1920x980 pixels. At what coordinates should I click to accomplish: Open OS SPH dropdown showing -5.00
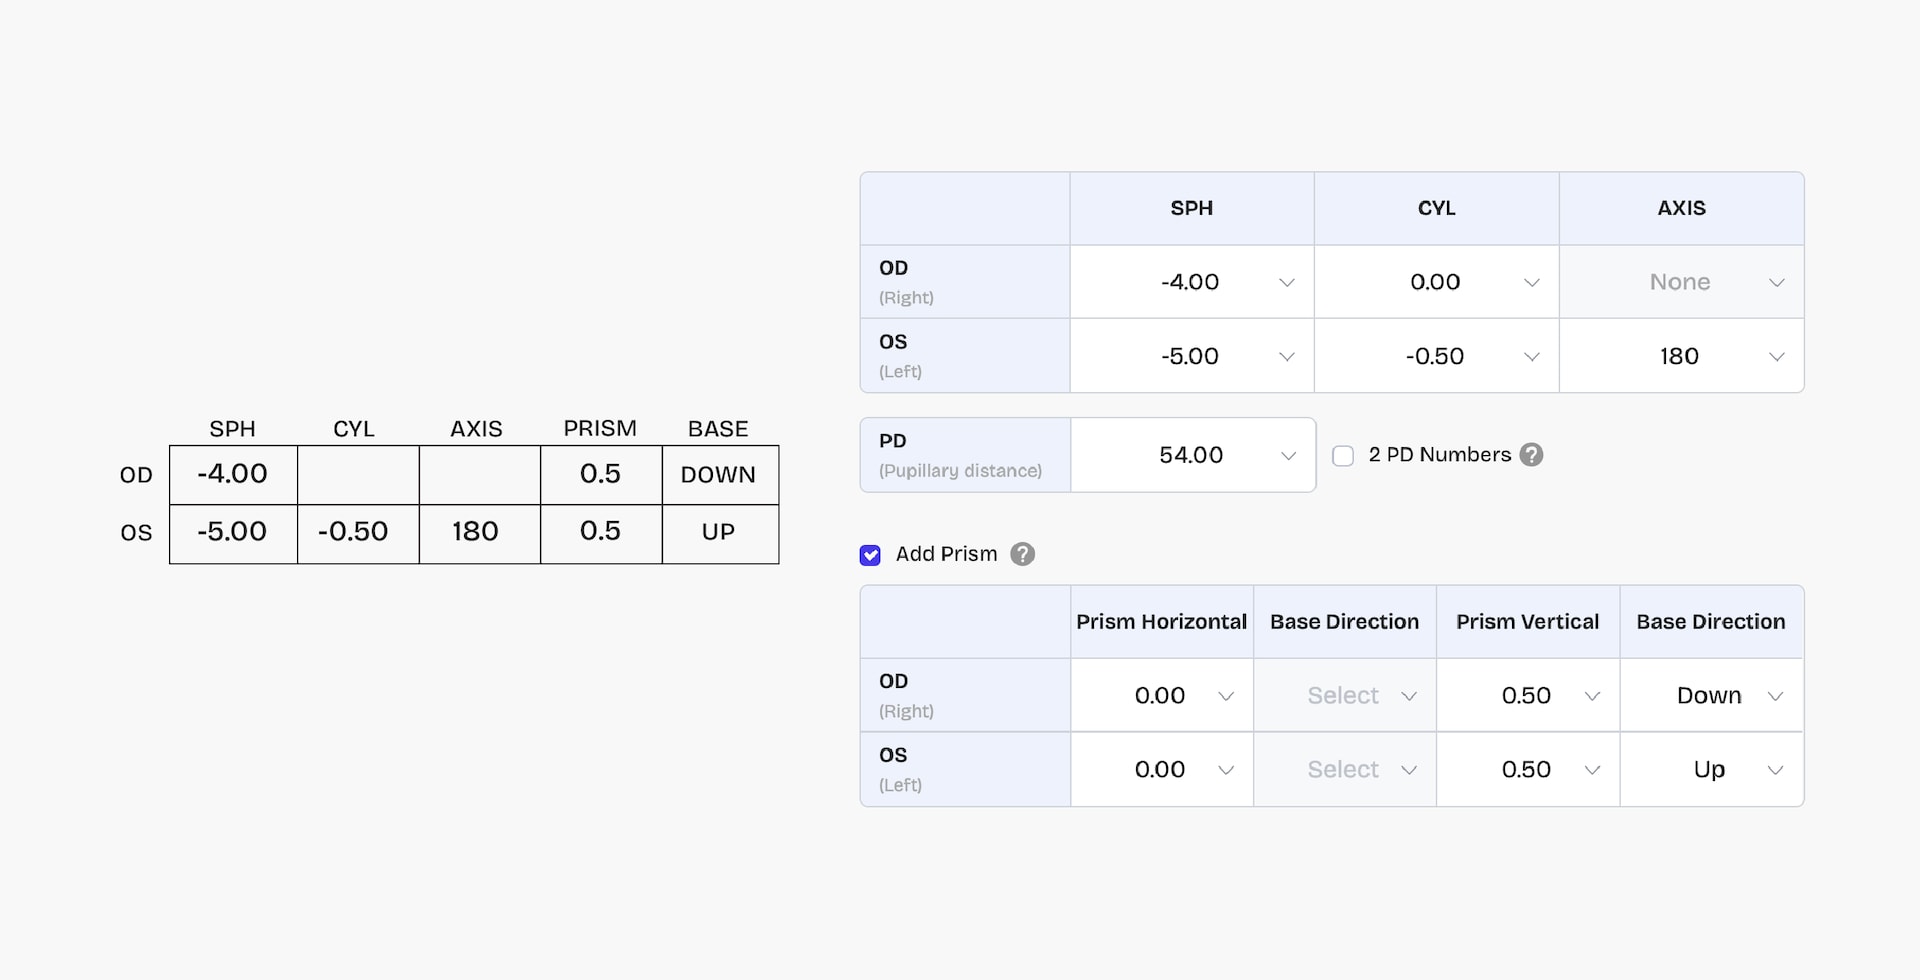coord(1192,357)
